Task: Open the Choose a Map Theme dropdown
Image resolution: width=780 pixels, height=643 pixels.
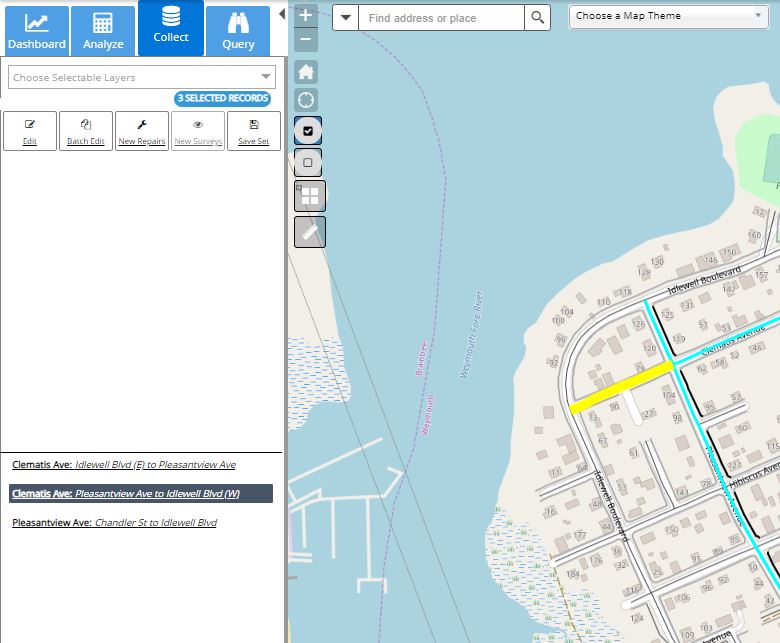Action: [668, 16]
